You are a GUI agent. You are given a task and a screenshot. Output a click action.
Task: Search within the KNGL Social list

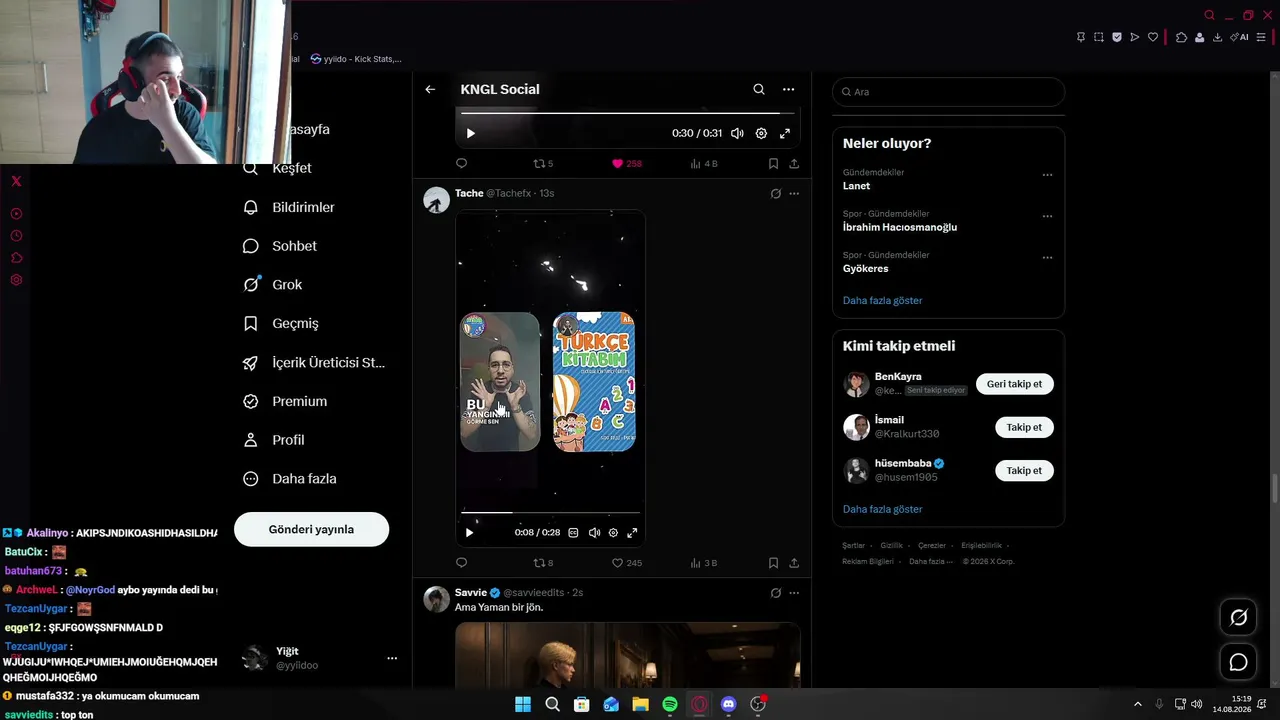[759, 89]
